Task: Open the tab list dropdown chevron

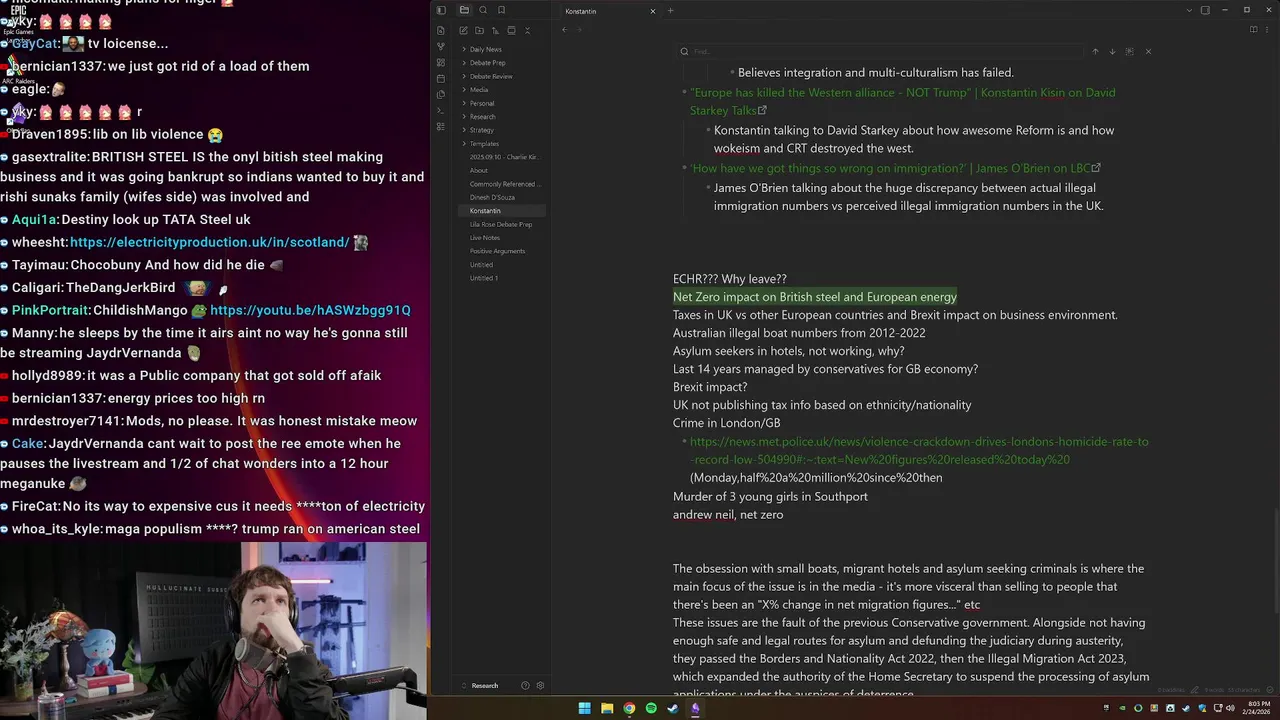Action: click(x=1189, y=10)
